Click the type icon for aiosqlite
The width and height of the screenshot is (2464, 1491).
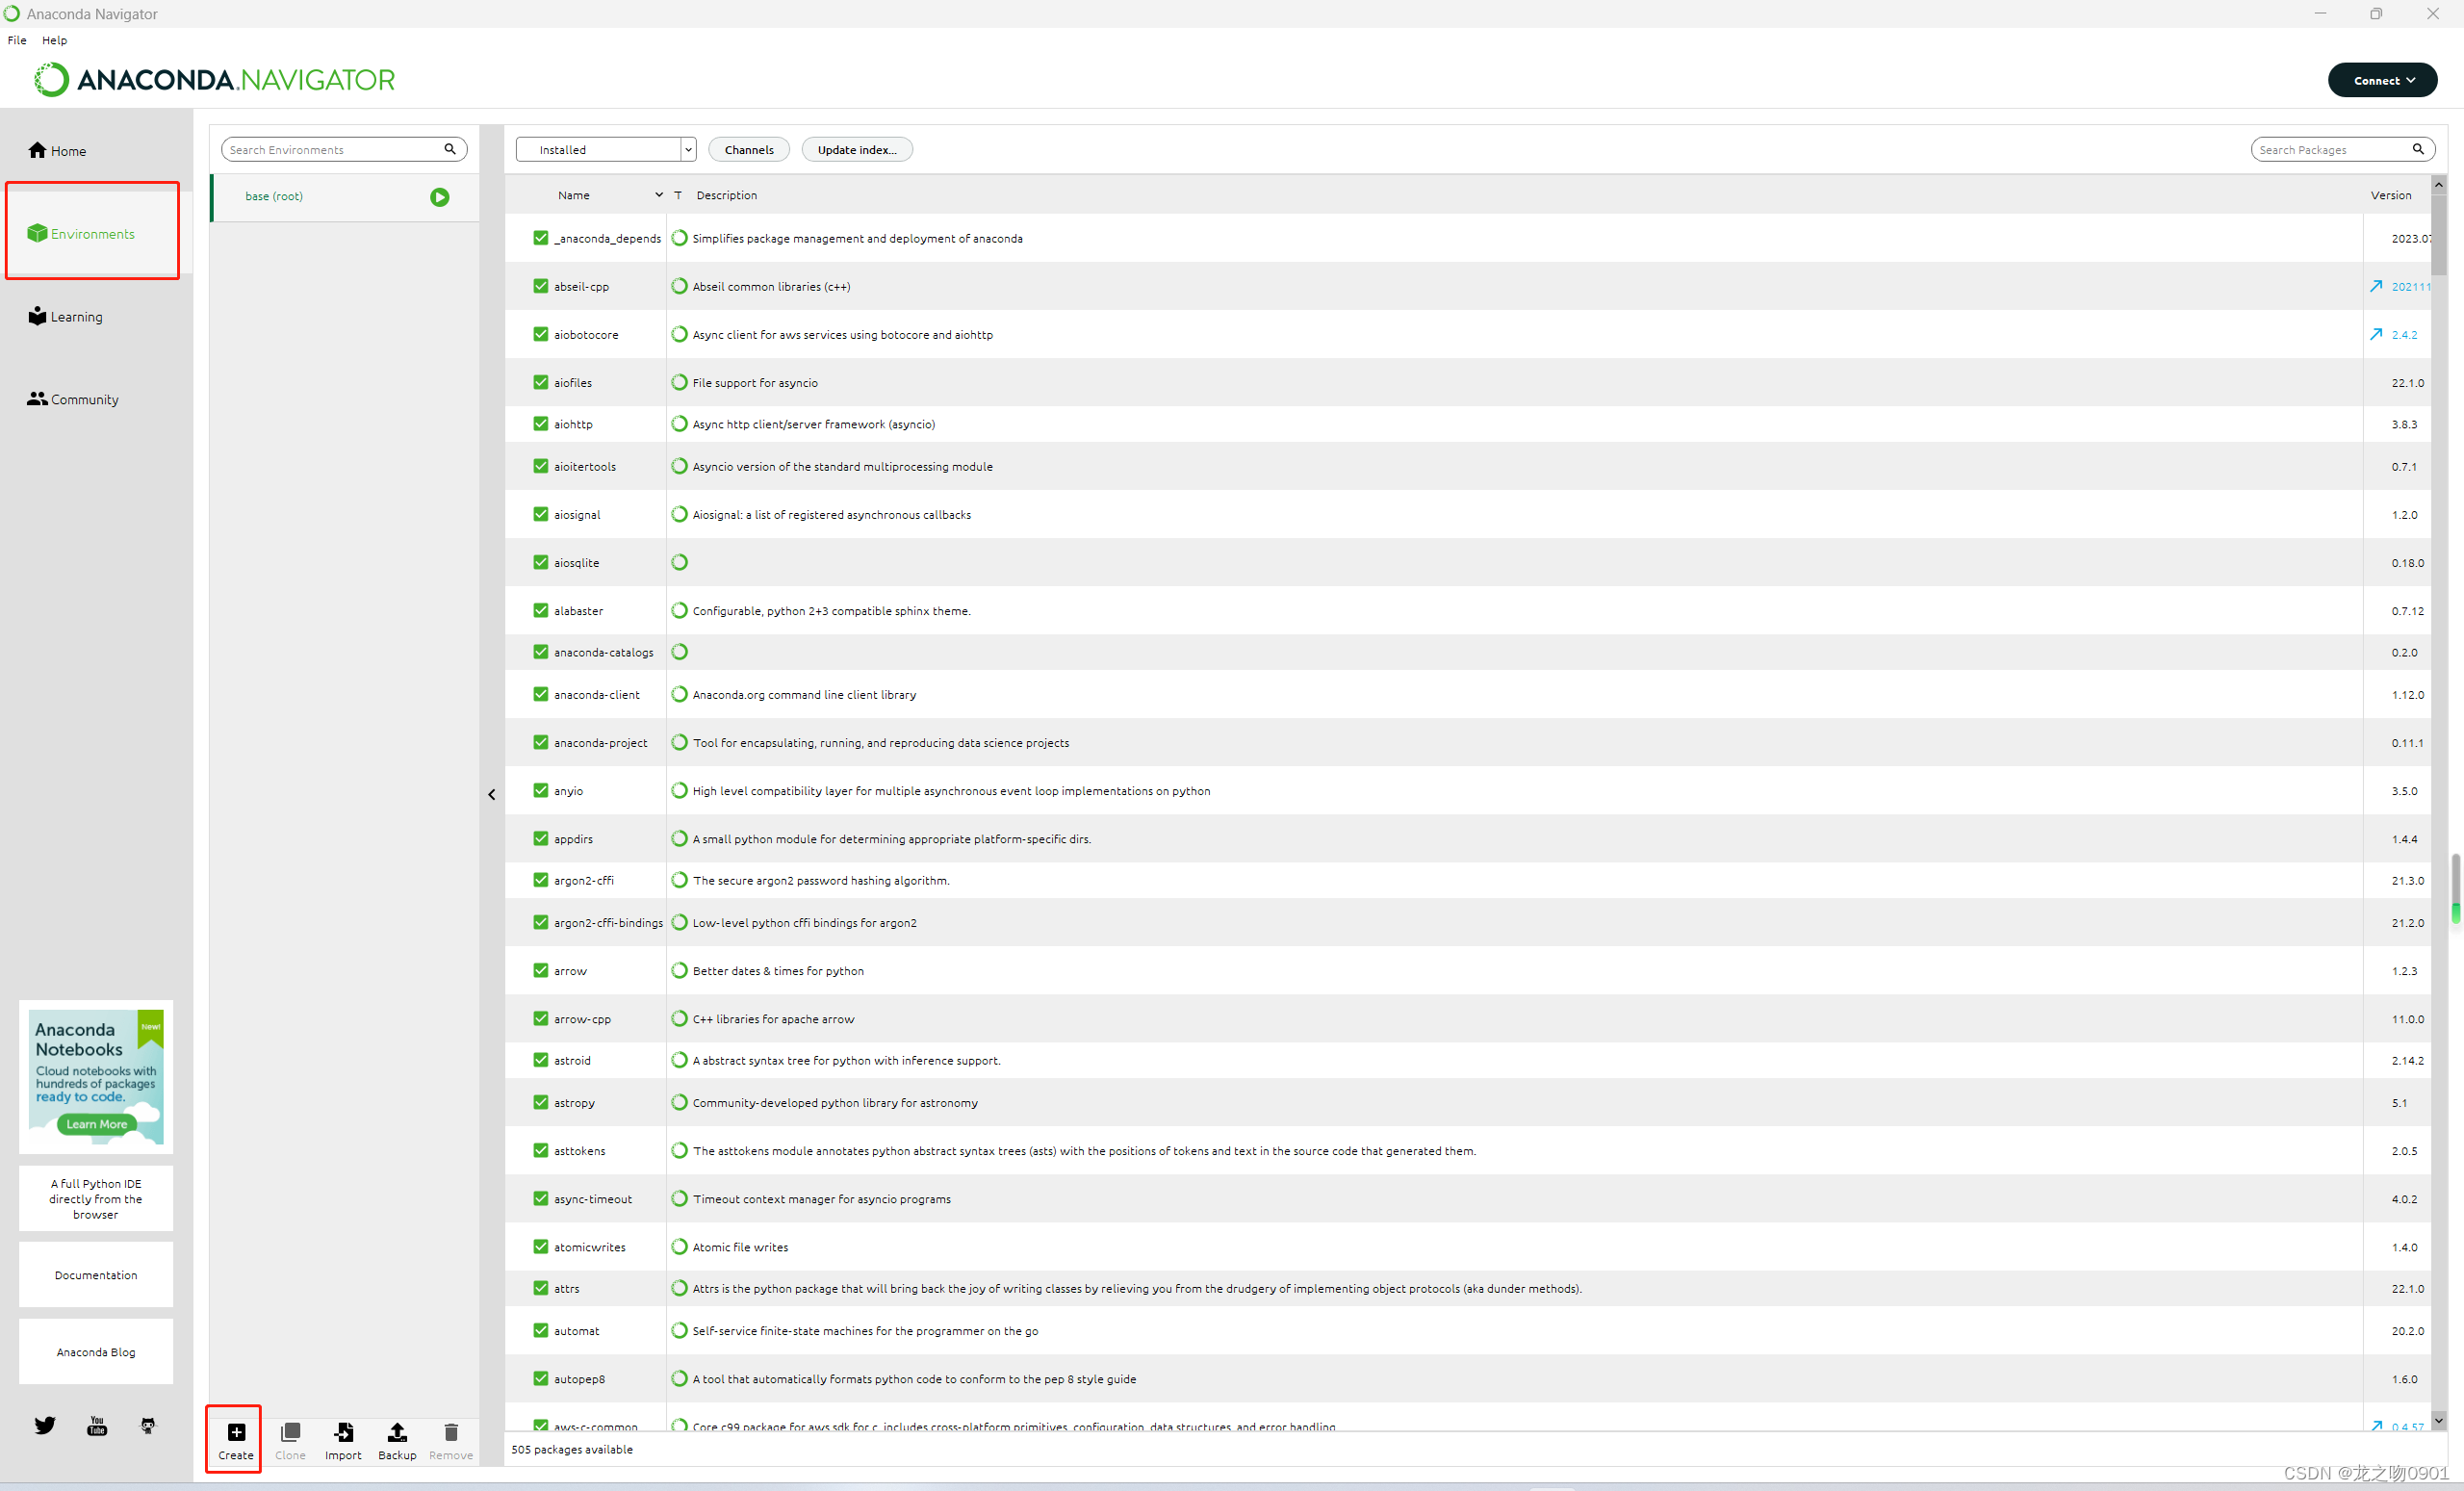coord(679,562)
